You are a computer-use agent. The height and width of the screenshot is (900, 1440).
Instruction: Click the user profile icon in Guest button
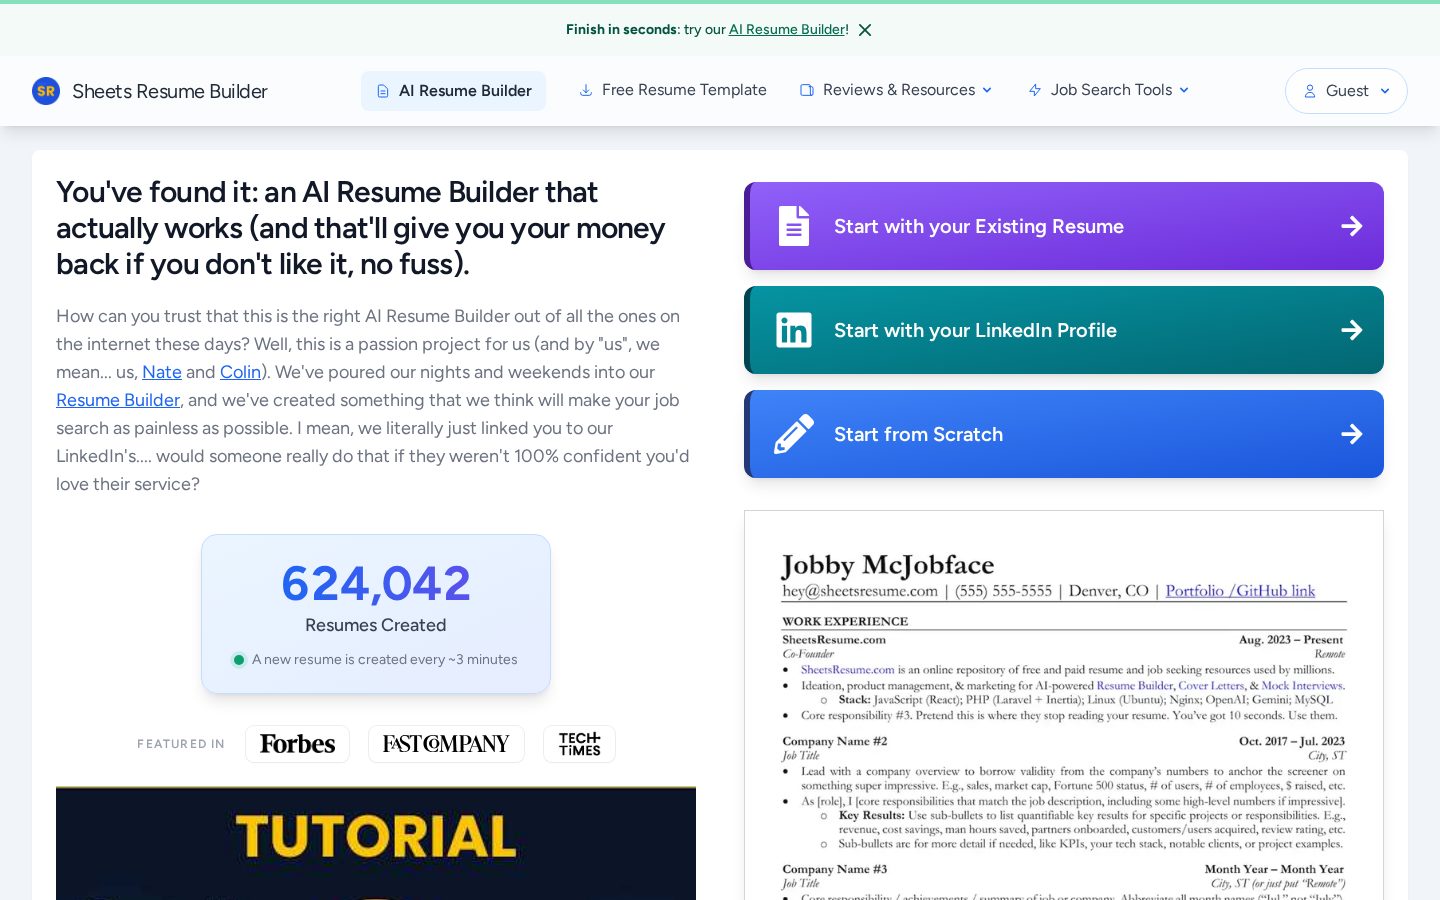[x=1310, y=91]
